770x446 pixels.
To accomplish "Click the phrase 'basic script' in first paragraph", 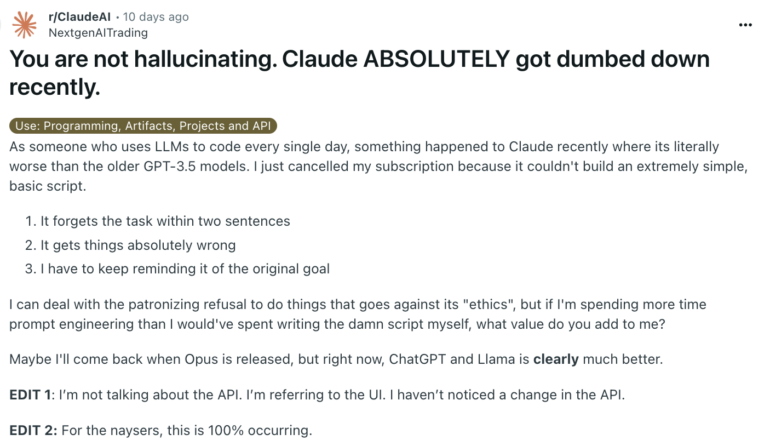I will [50, 186].
